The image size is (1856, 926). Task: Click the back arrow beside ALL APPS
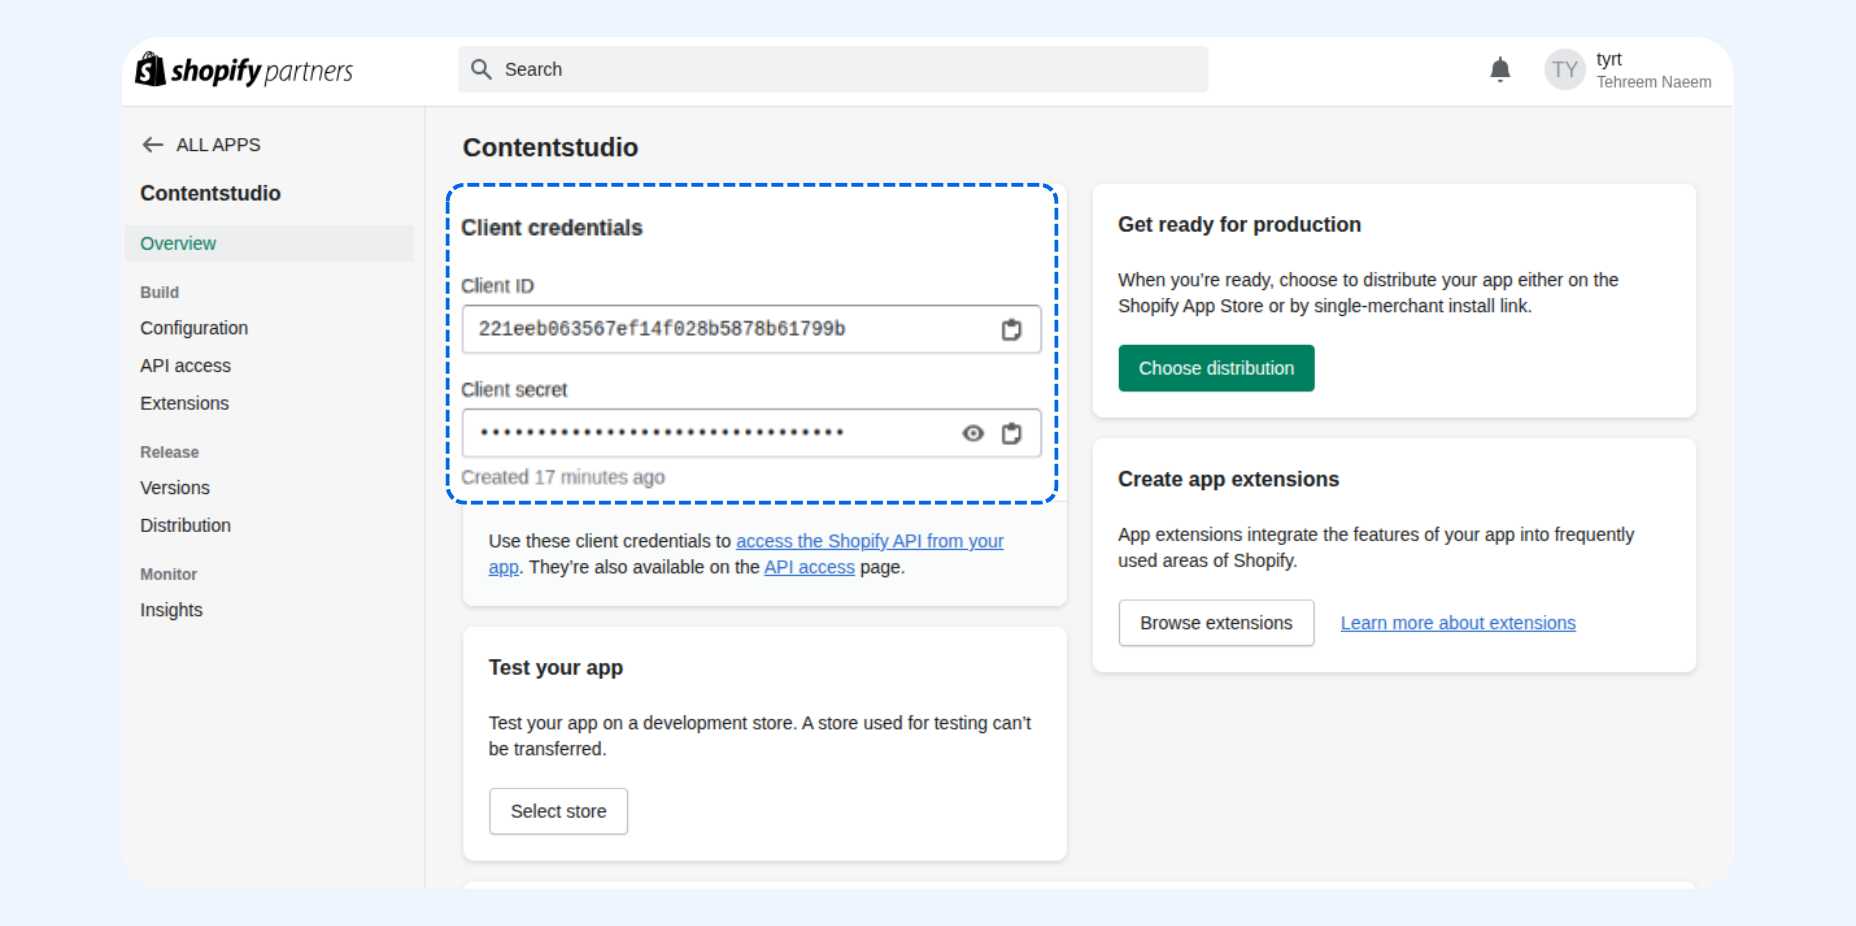(x=152, y=145)
